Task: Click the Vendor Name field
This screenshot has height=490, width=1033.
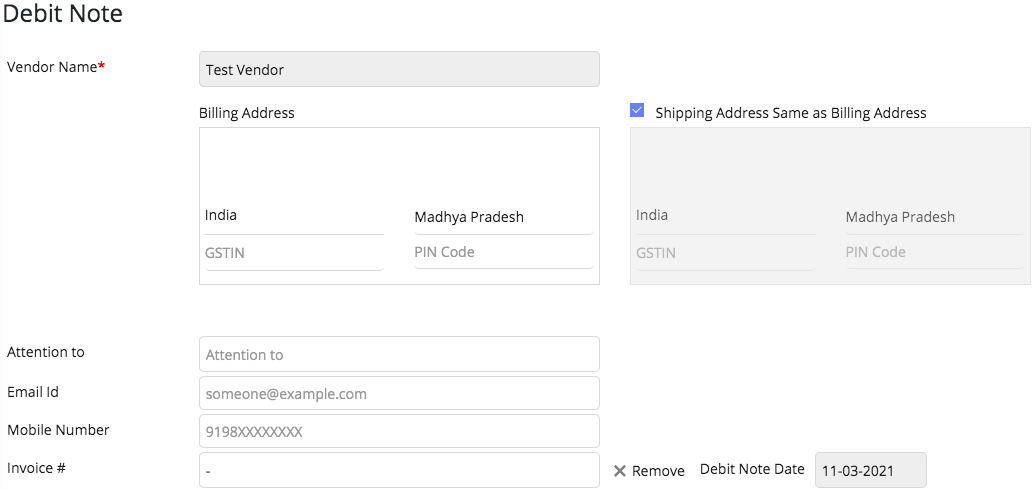Action: 399,70
